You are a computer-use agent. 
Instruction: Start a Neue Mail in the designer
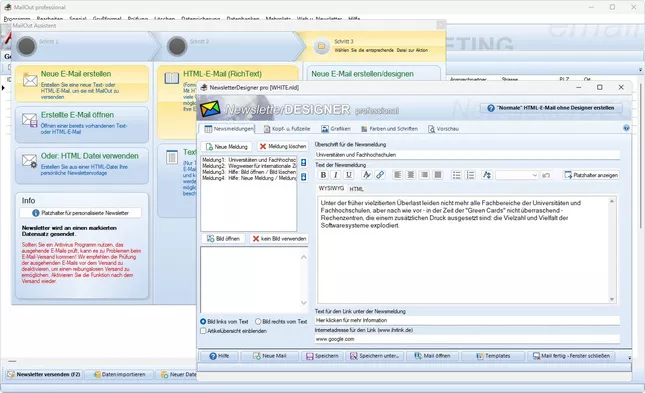[270, 356]
